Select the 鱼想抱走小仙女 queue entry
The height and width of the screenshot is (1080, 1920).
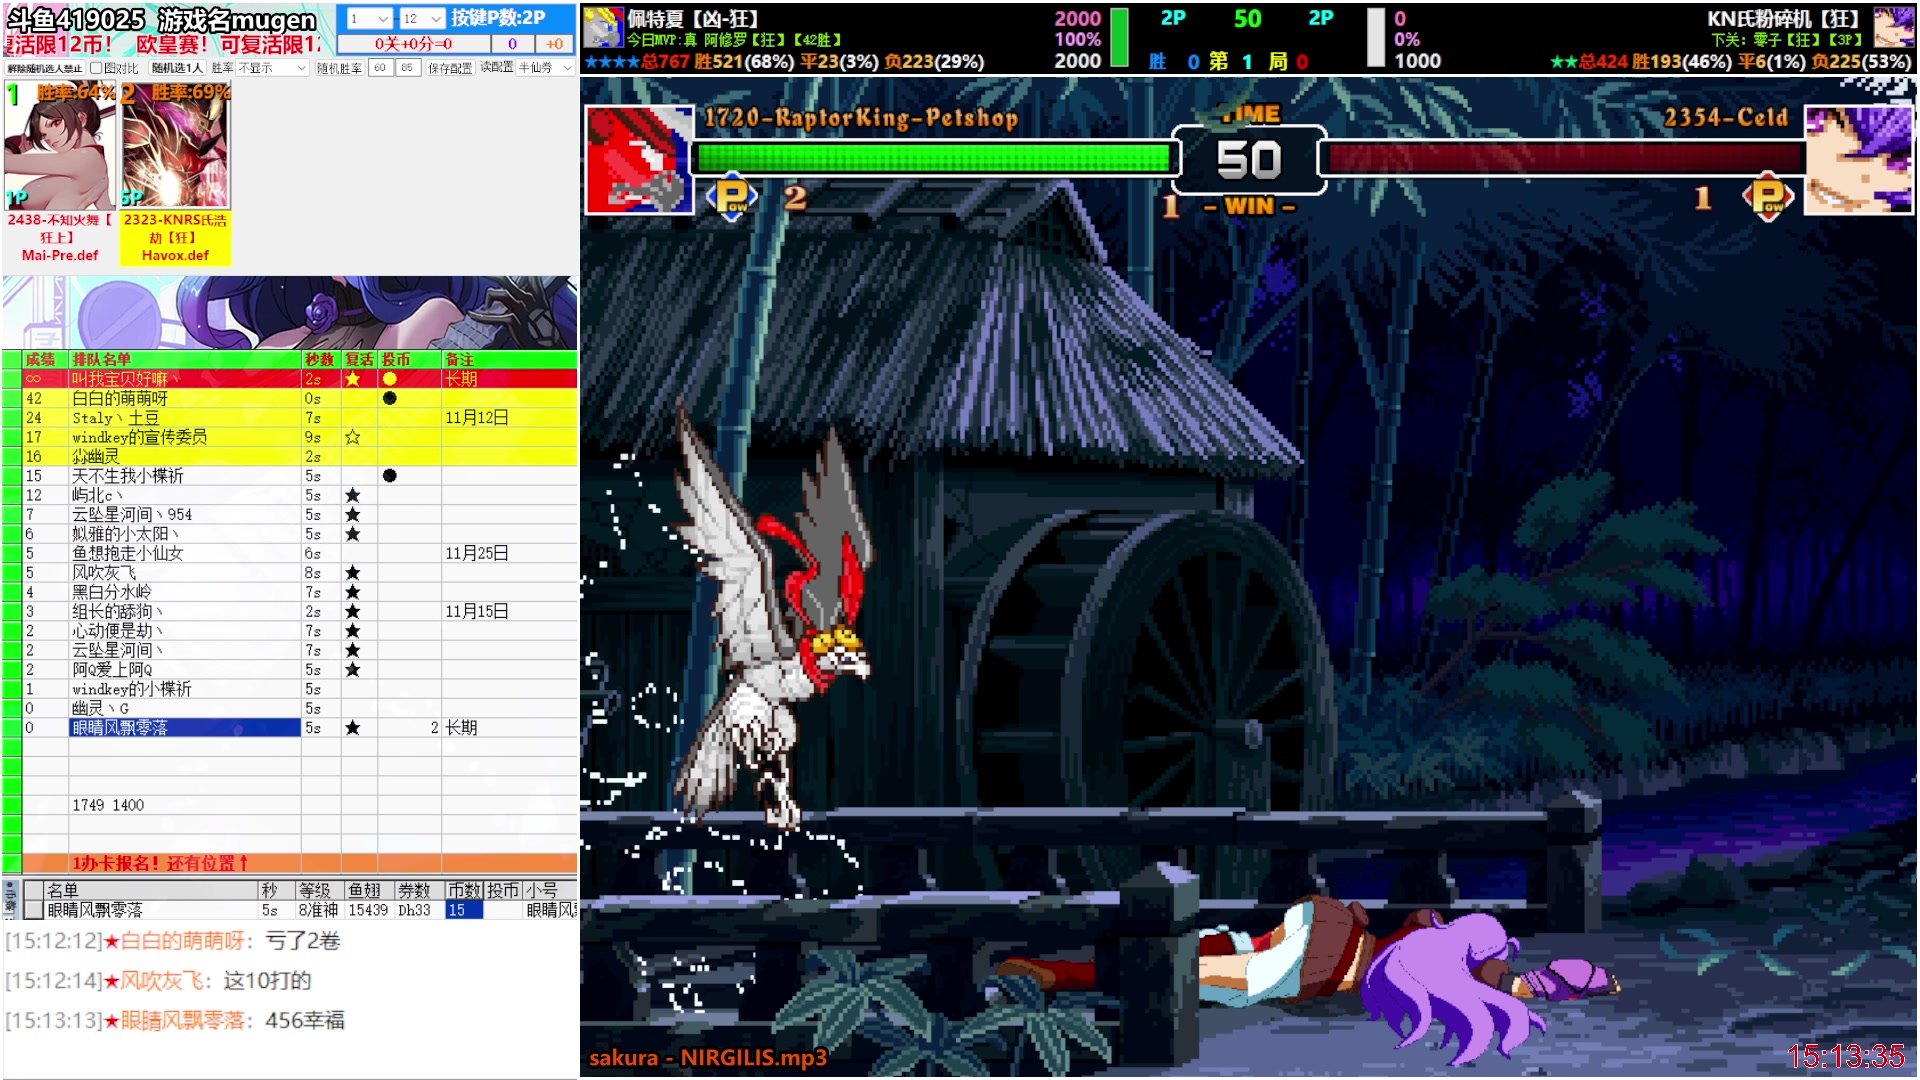click(185, 553)
